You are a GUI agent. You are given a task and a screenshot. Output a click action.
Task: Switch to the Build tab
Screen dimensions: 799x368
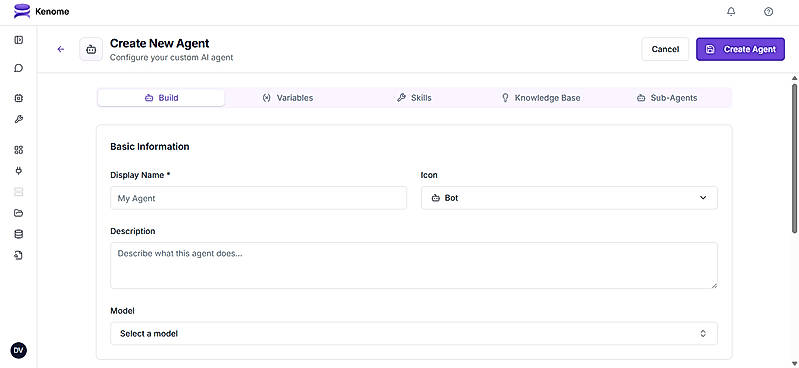click(x=161, y=98)
